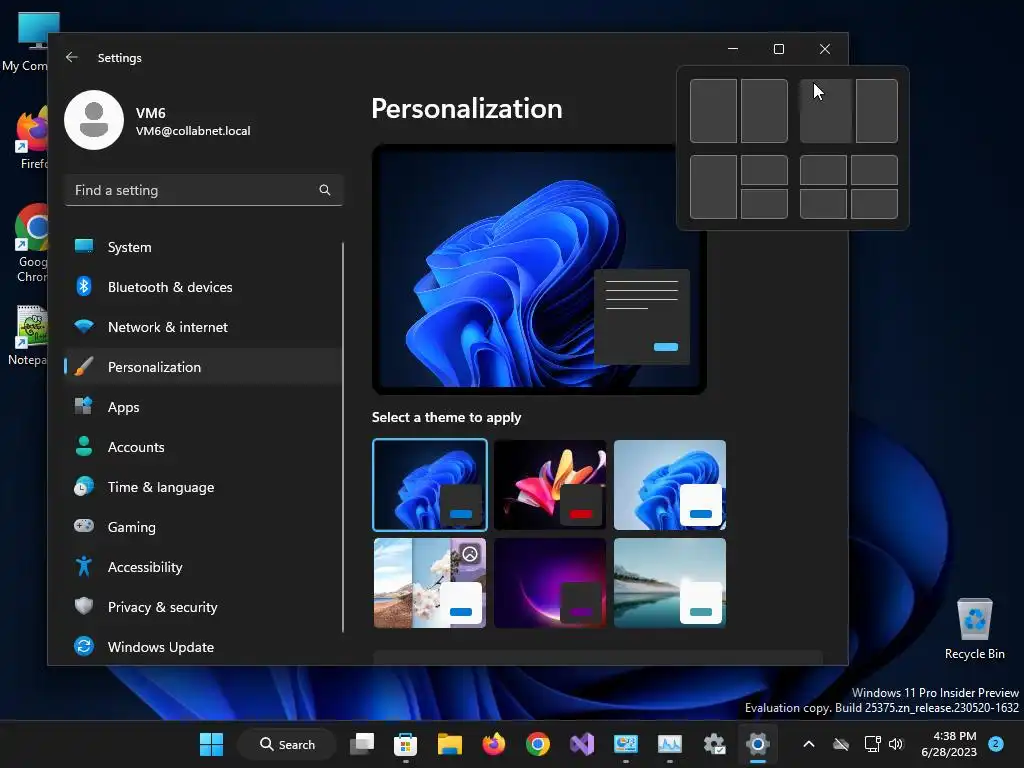Viewport: 1024px width, 768px height.
Task: Open the gear with checkmark taskbar app
Action: 714,744
